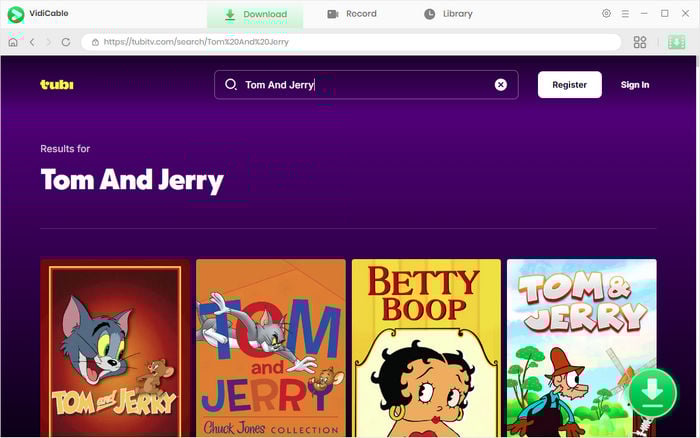Click the tubi logo

pos(57,84)
